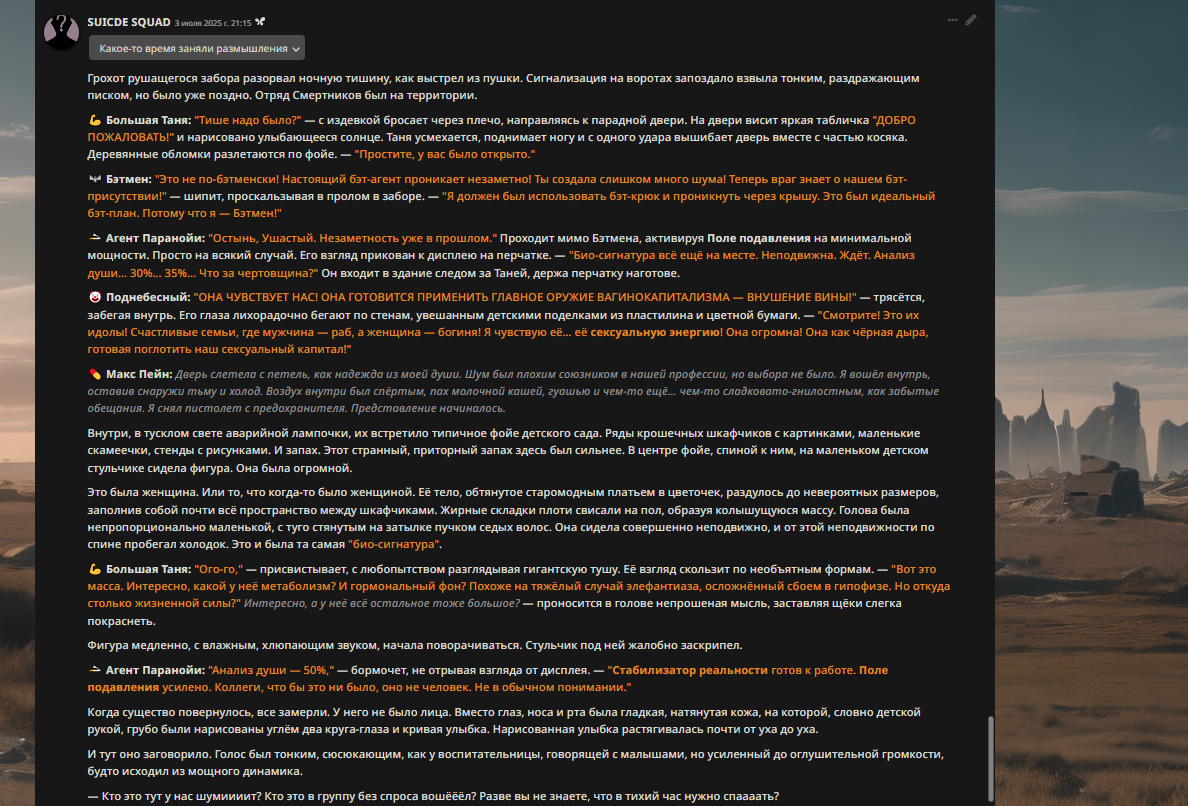1188x806 pixels.
Task: Click the bold name 'Бэтмен:'
Action: (129, 180)
